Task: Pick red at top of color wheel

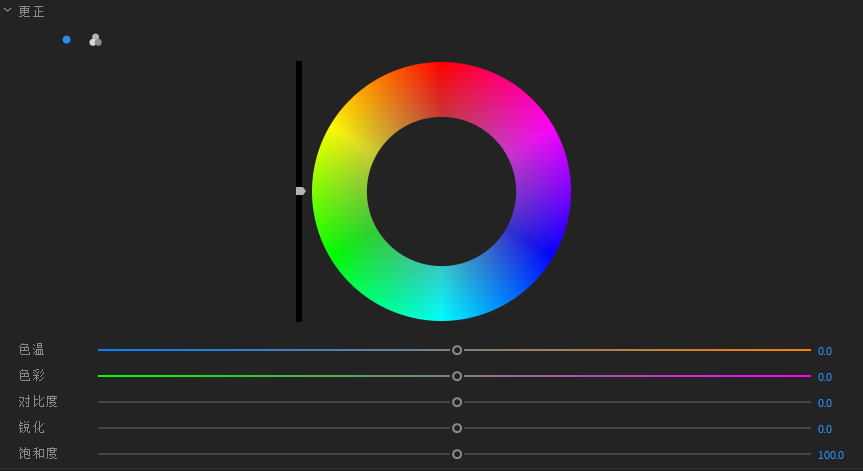Action: 441,89
